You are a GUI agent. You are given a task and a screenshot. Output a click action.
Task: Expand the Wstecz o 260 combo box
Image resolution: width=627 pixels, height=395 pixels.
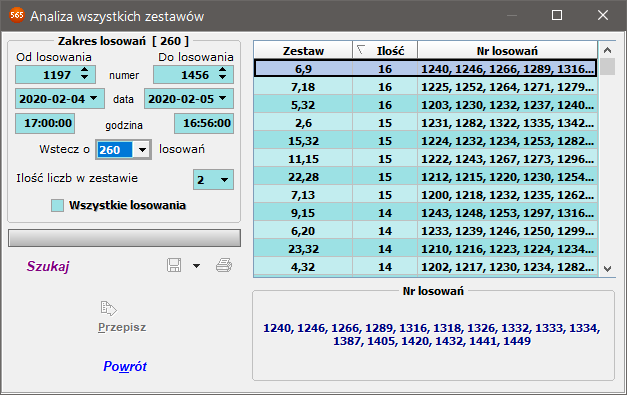[142, 150]
